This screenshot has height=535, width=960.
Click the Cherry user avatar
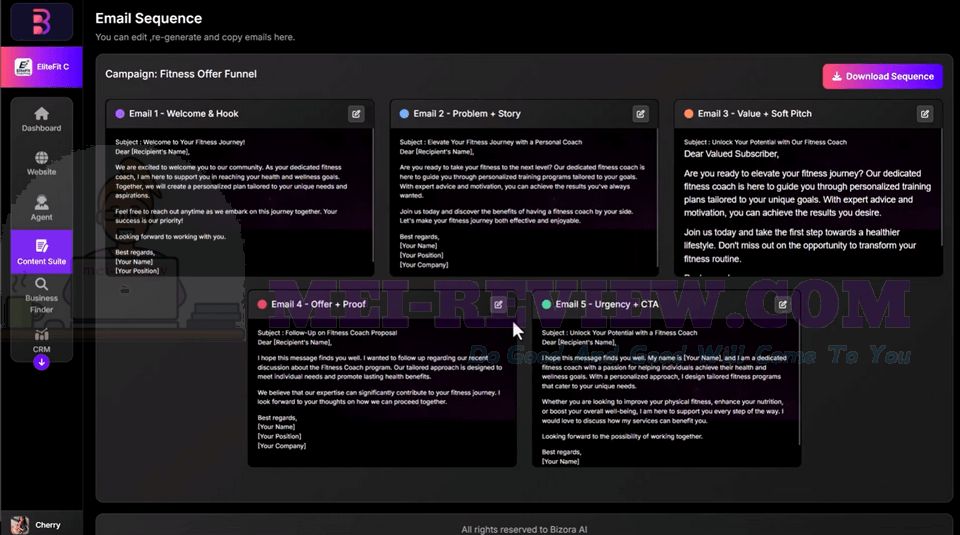pyautogui.click(x=20, y=525)
